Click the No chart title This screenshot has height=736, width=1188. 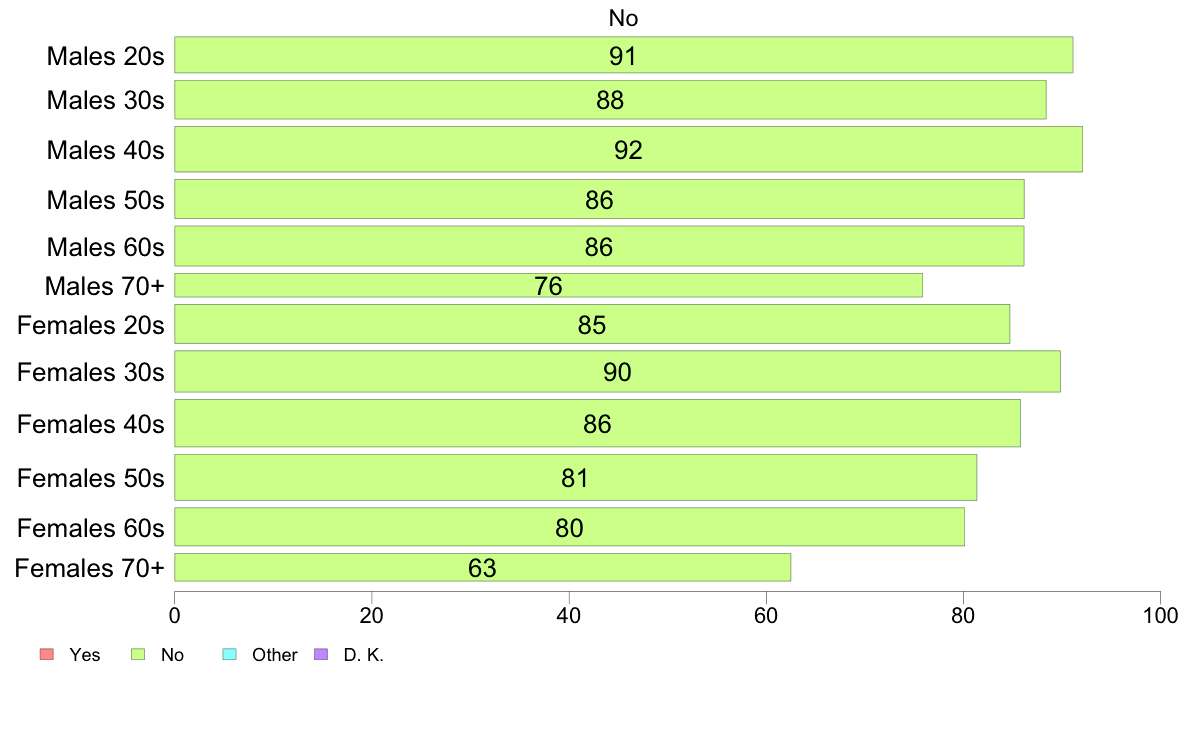click(x=624, y=18)
